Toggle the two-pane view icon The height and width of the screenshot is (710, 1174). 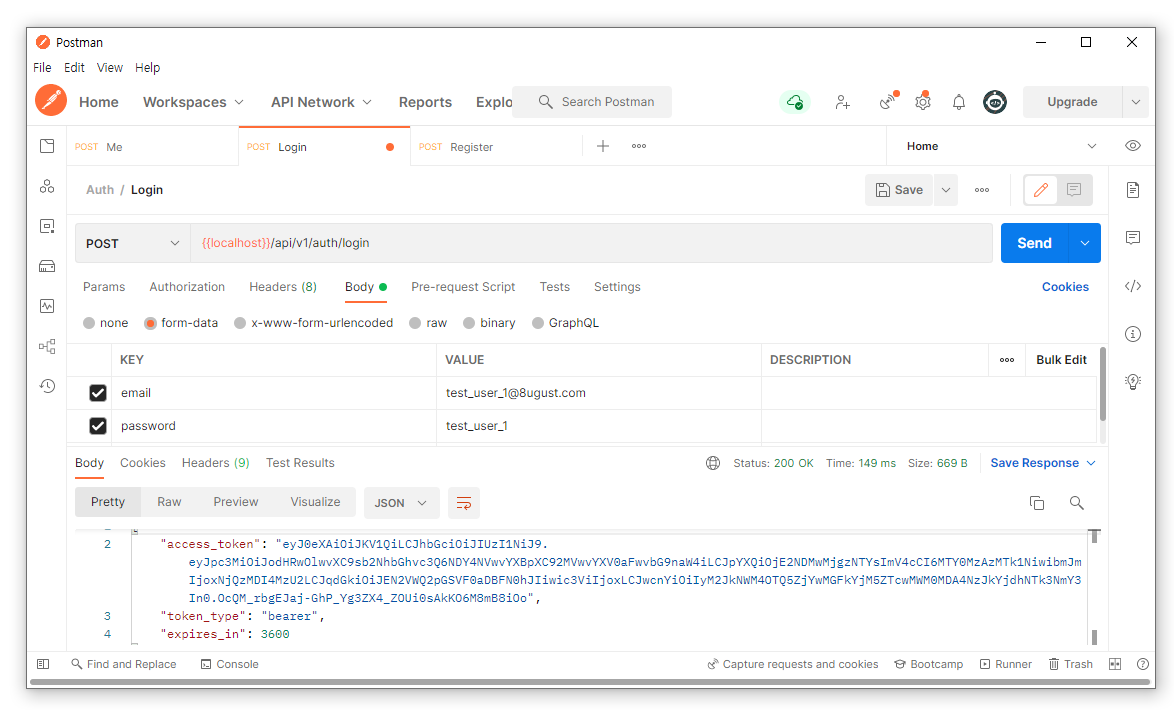click(x=1115, y=664)
